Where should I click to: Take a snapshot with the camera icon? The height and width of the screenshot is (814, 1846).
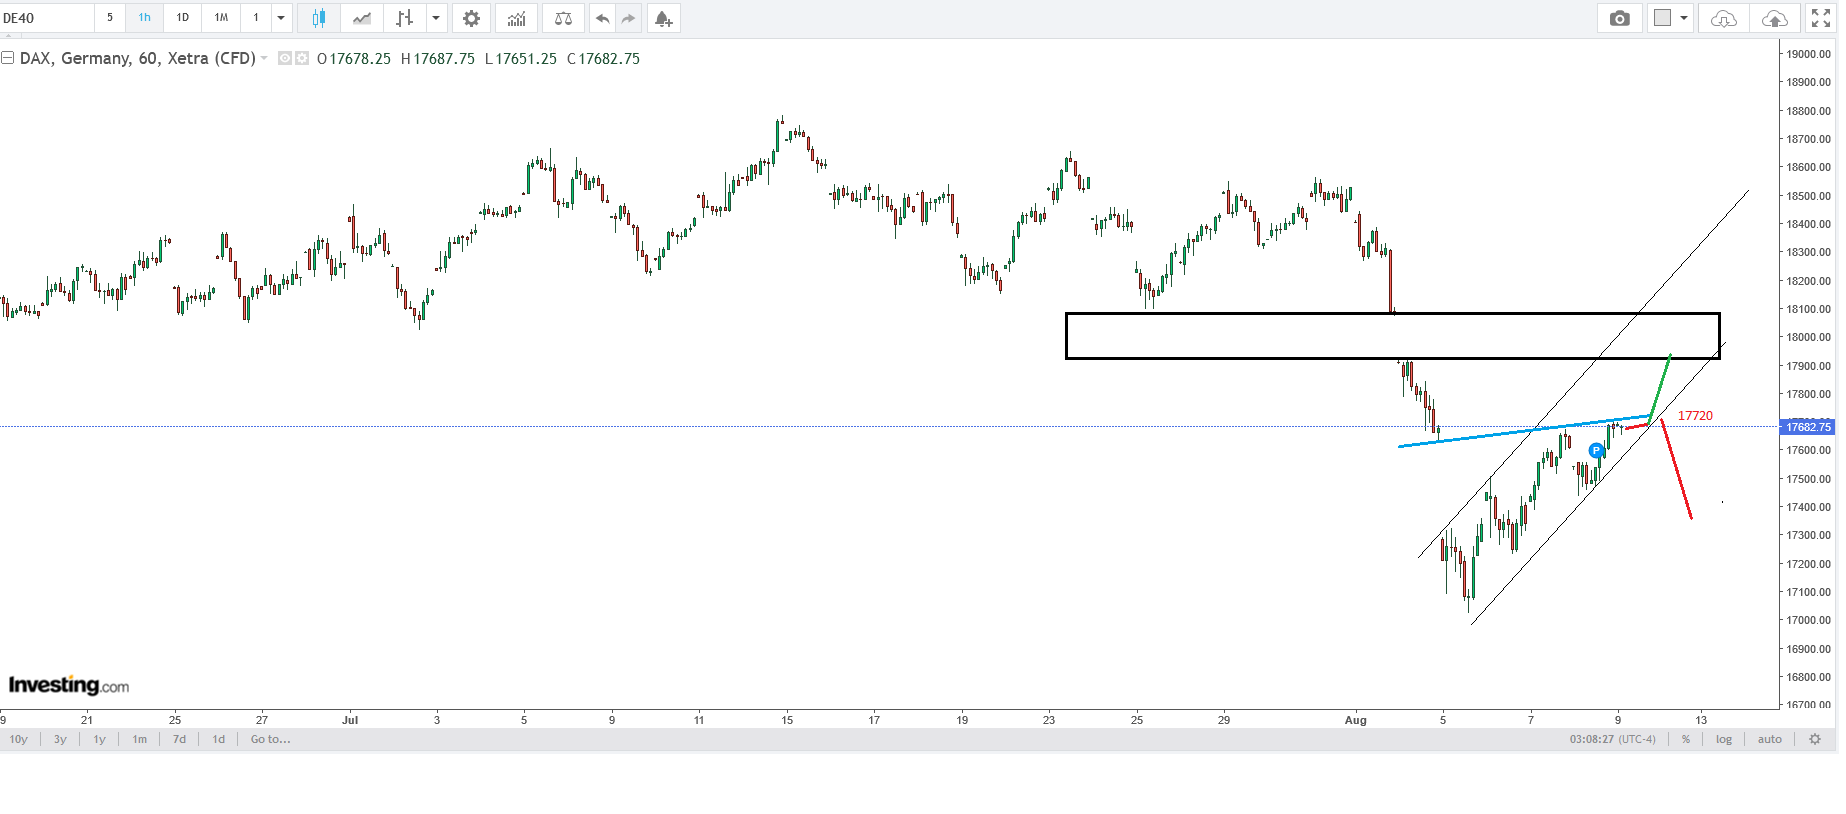[1620, 18]
